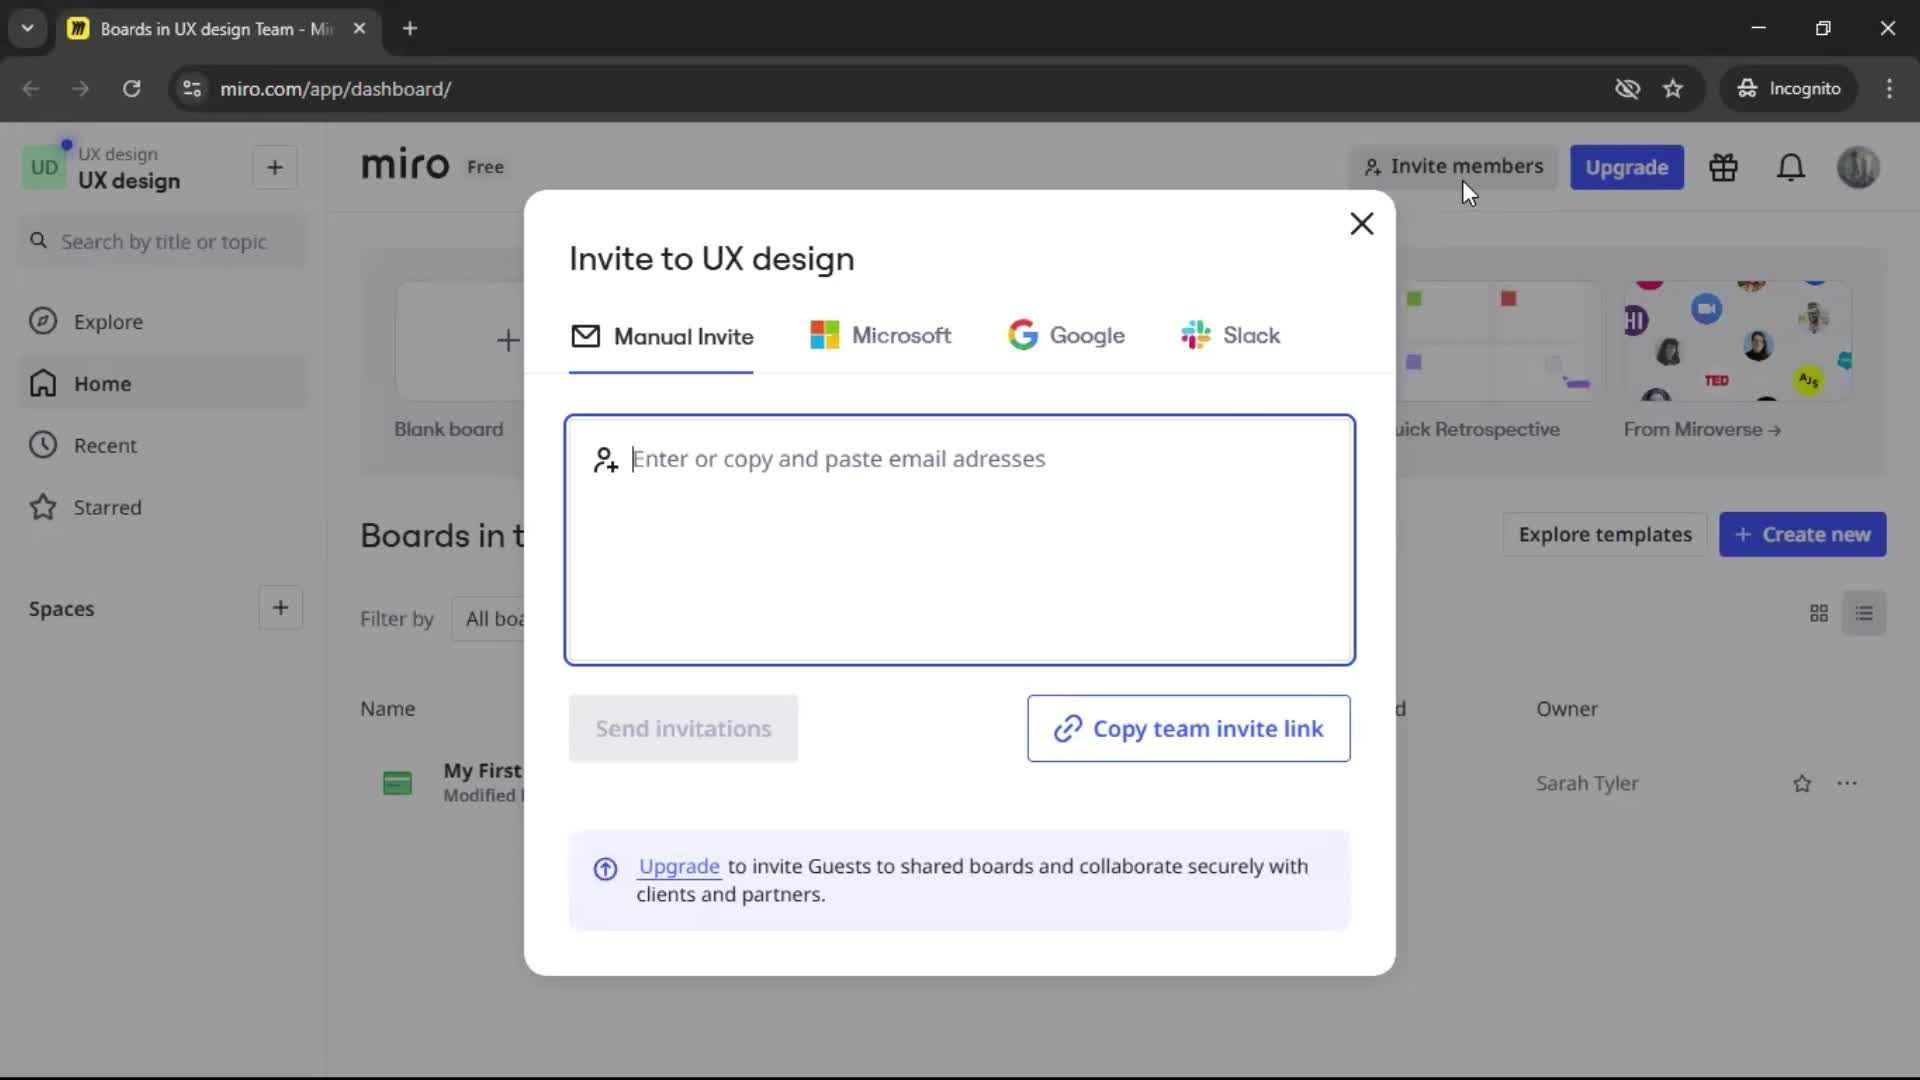
Task: Click the address bar URL
Action: (x=336, y=89)
